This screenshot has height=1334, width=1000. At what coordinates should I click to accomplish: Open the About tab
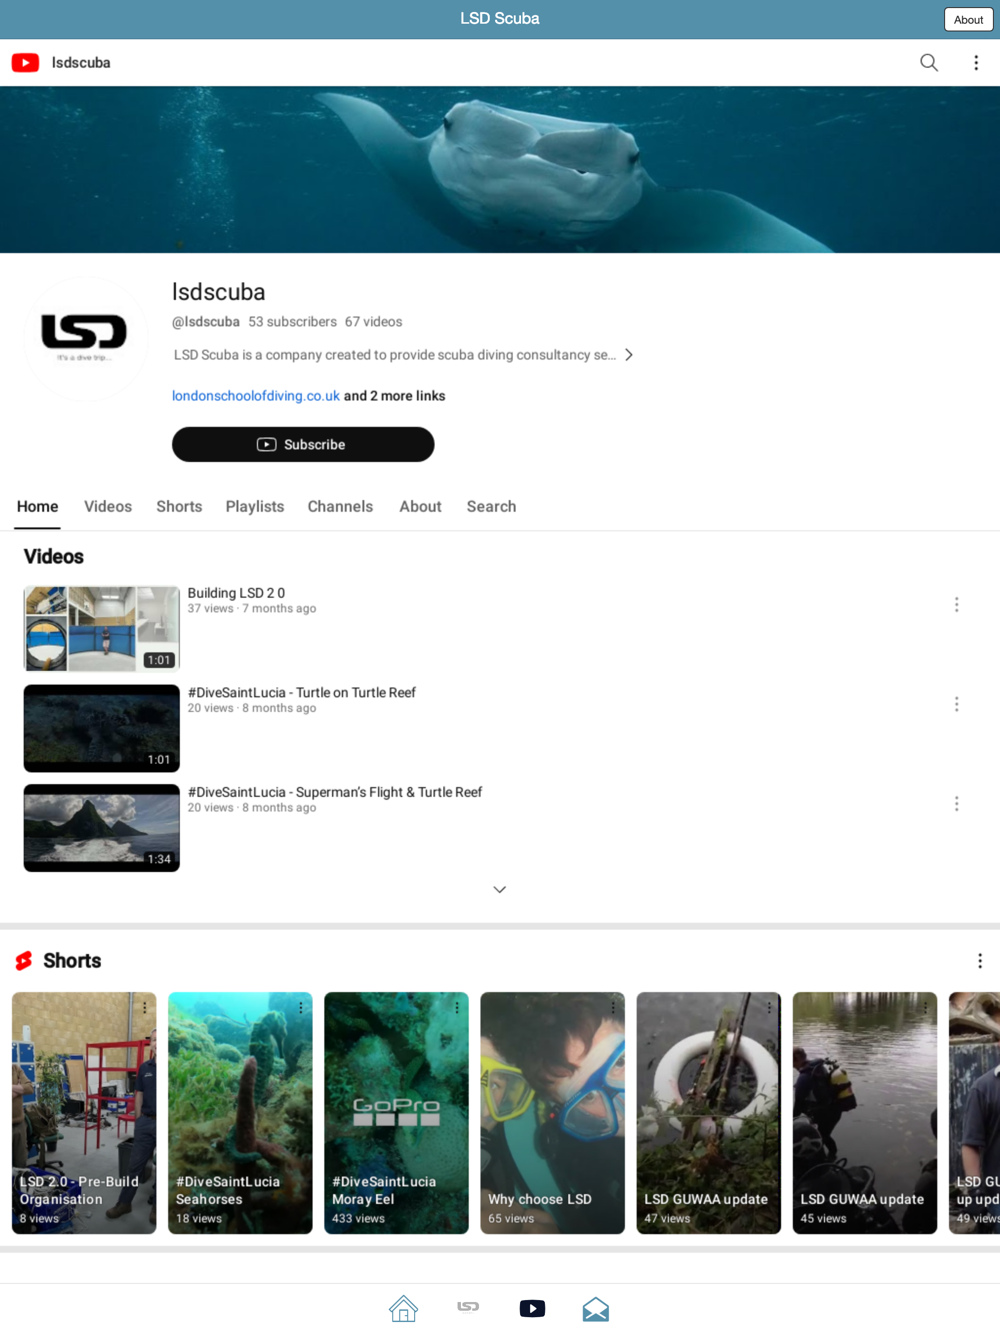click(x=420, y=507)
